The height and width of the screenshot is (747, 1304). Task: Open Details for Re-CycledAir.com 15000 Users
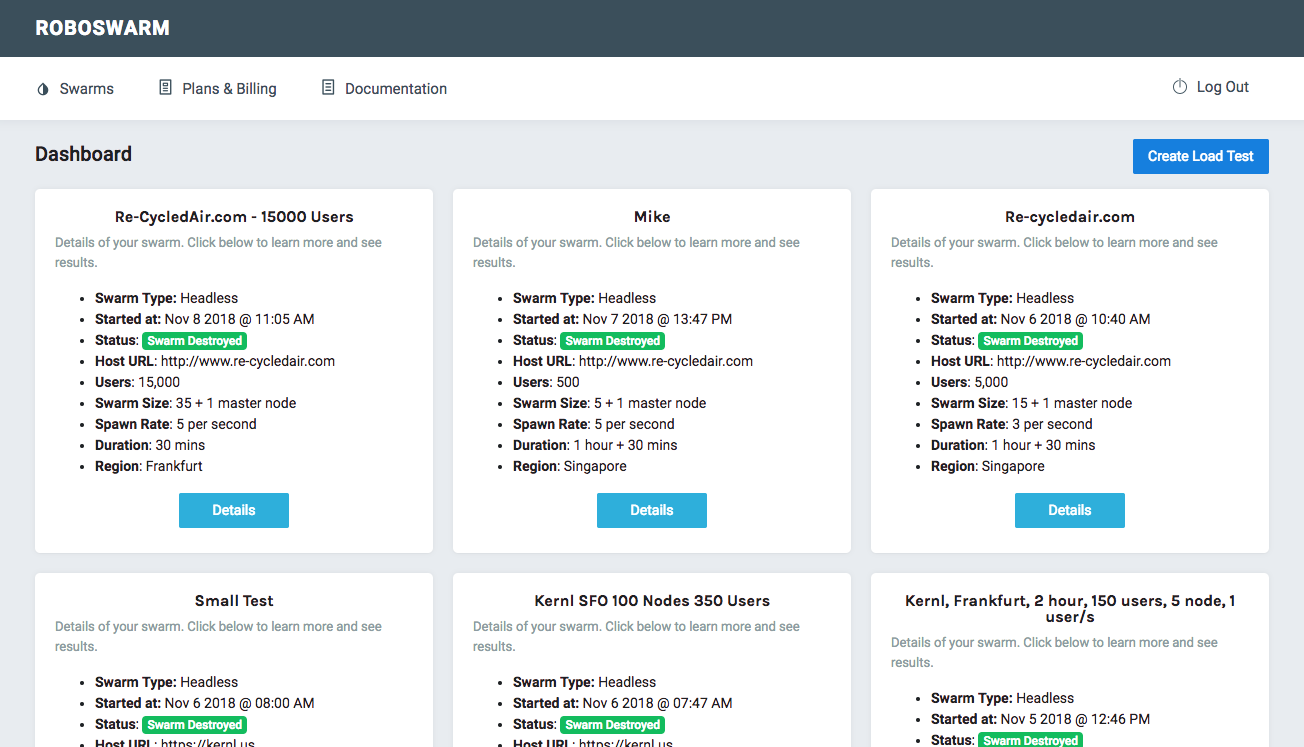point(234,510)
